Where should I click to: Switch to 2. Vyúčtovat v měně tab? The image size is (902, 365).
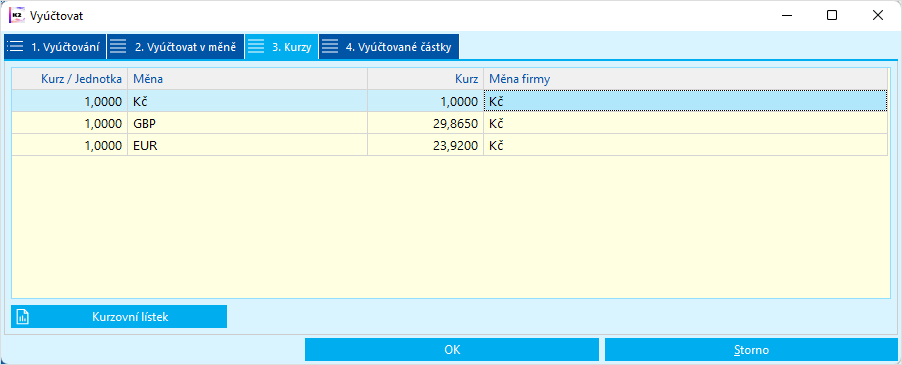(175, 47)
